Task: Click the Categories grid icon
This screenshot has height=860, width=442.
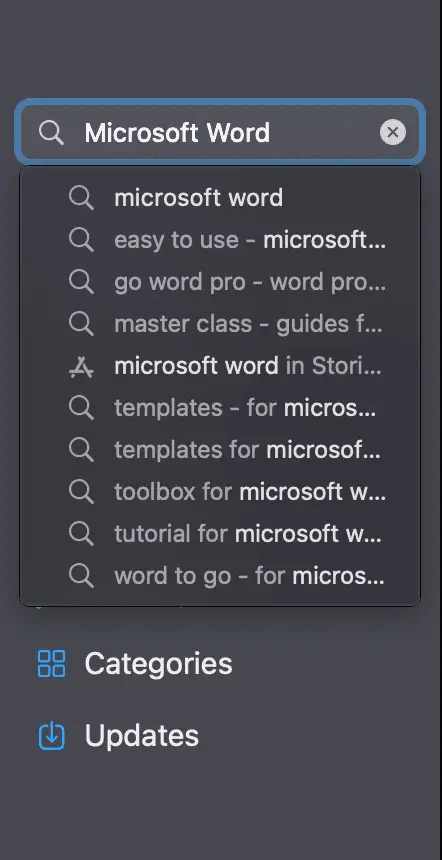Action: click(x=52, y=664)
